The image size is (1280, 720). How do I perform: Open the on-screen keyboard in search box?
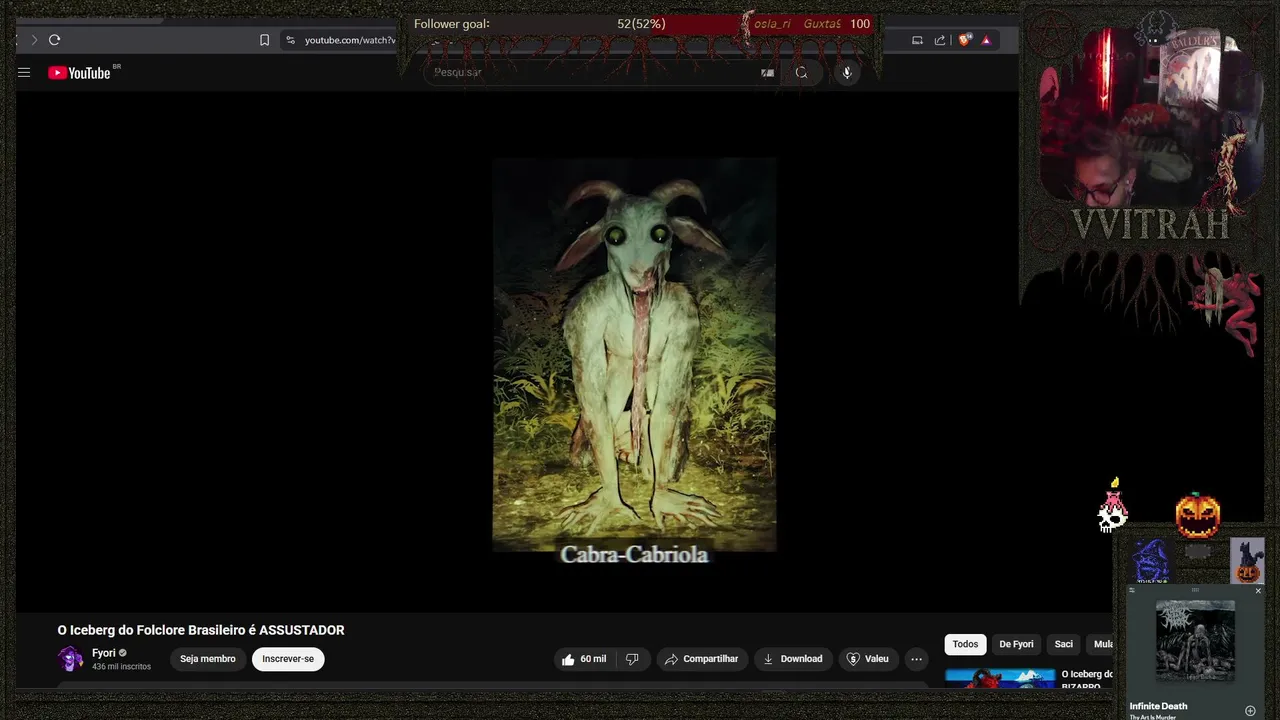point(767,72)
